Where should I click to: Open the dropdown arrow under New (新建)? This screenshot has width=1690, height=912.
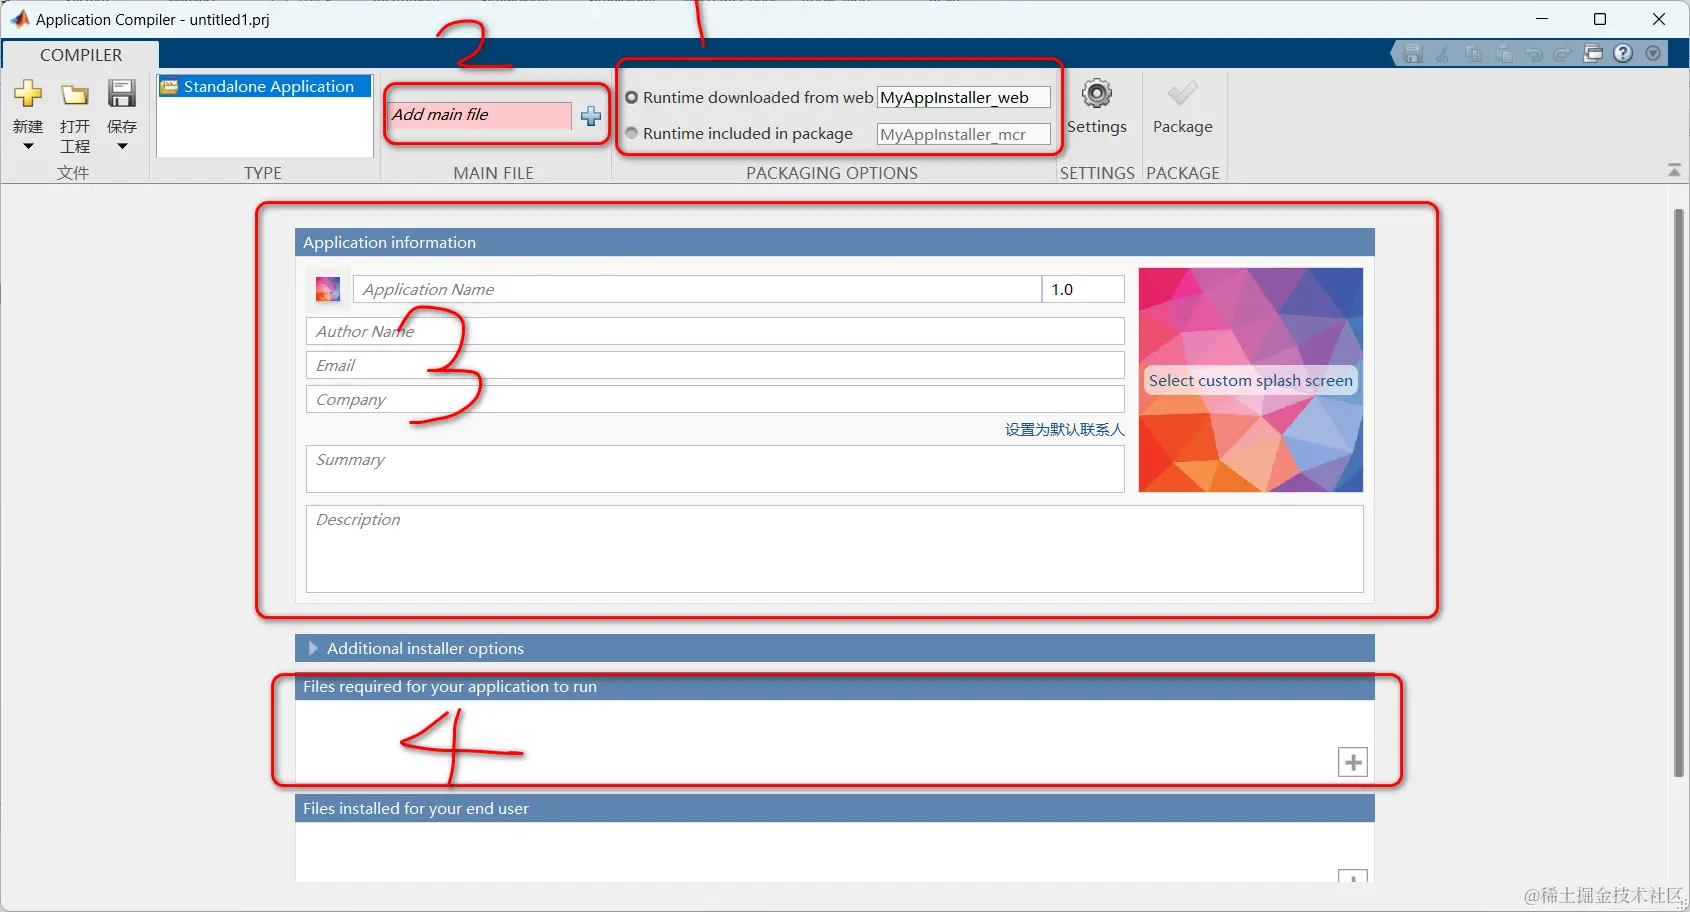point(28,147)
